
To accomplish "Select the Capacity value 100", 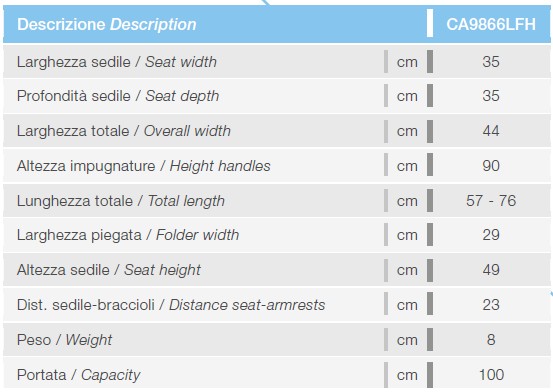I will pyautogui.click(x=491, y=374).
